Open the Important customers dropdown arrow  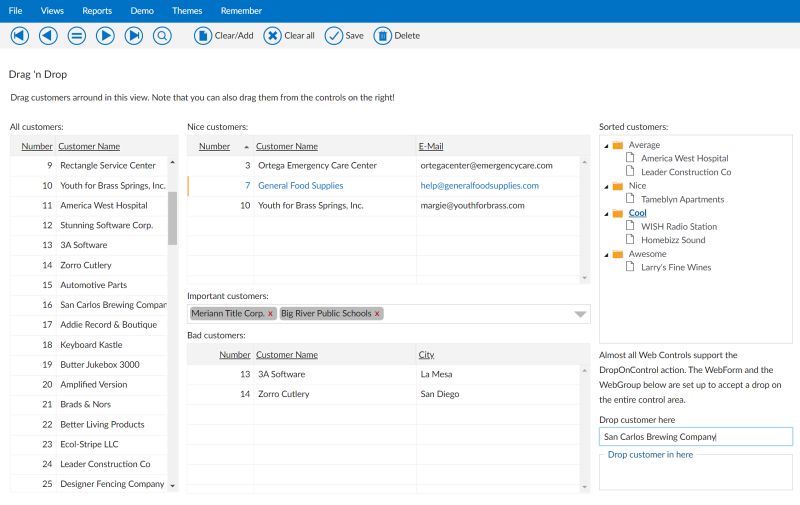tap(580, 314)
